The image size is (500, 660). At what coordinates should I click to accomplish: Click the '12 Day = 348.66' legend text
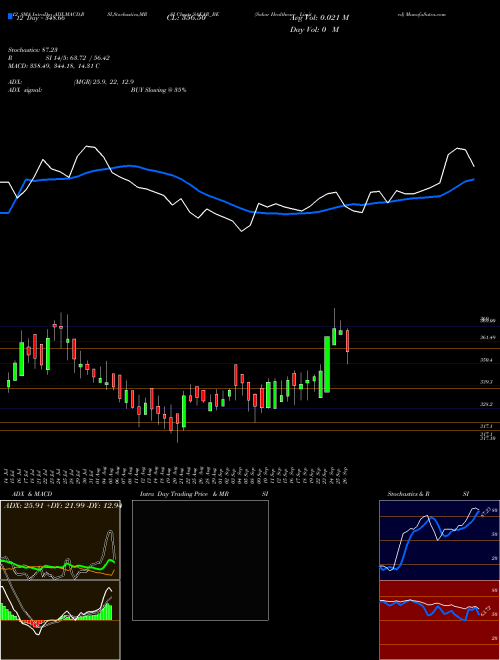tap(39, 19)
